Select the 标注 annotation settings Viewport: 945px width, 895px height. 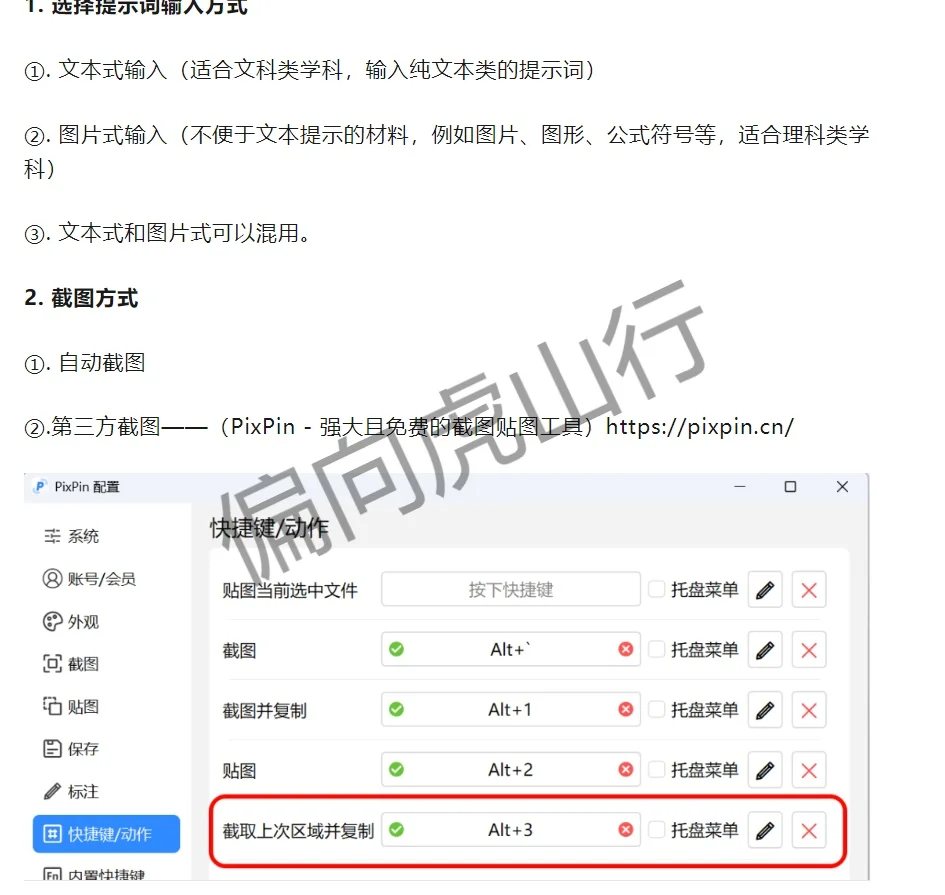pyautogui.click(x=75, y=790)
